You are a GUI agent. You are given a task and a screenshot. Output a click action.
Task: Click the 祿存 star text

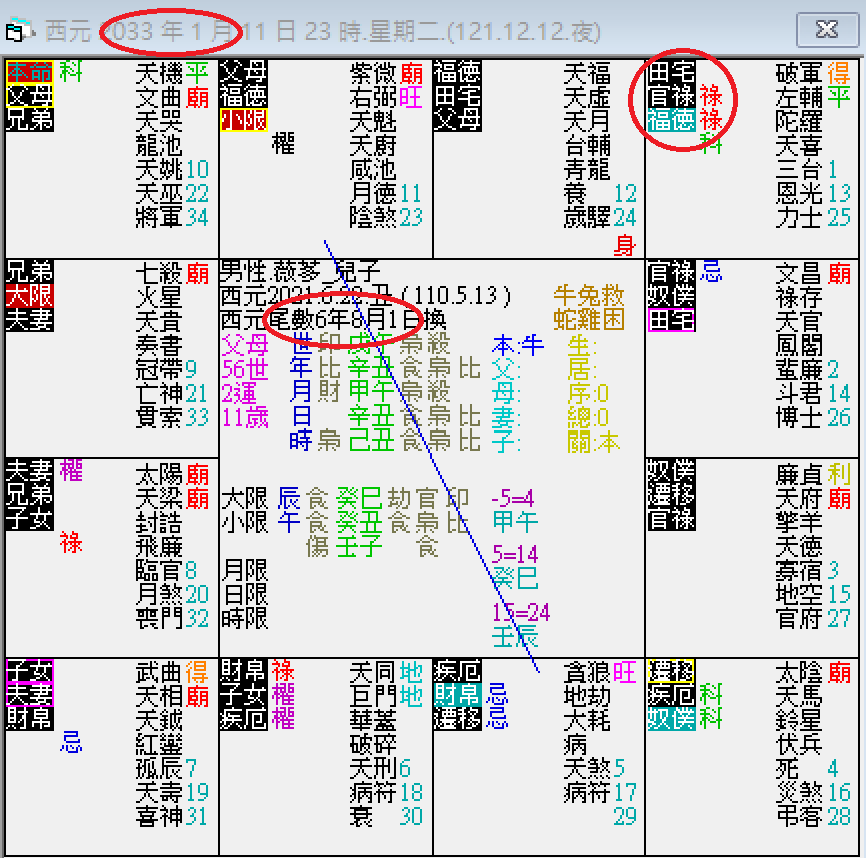[x=799, y=298]
